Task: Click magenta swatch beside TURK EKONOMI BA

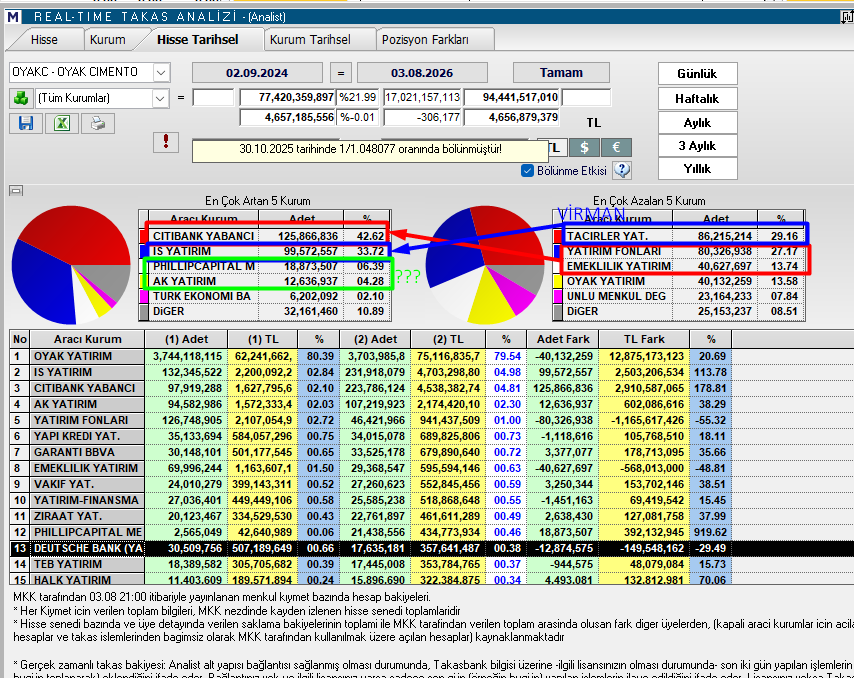Action: pos(144,296)
